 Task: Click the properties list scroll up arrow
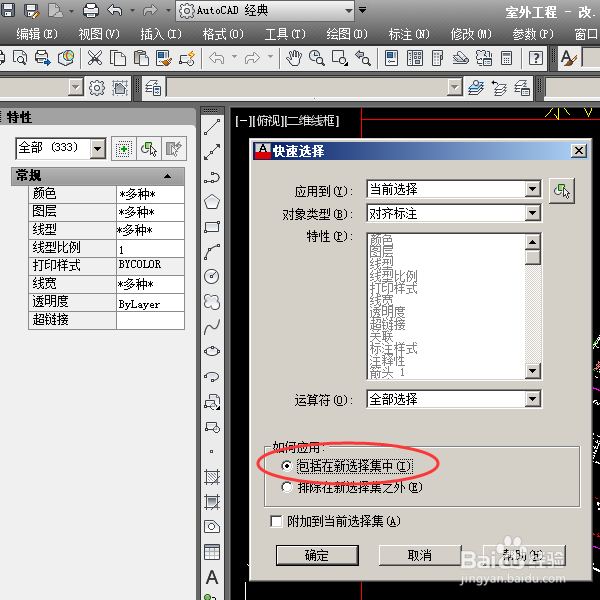533,242
